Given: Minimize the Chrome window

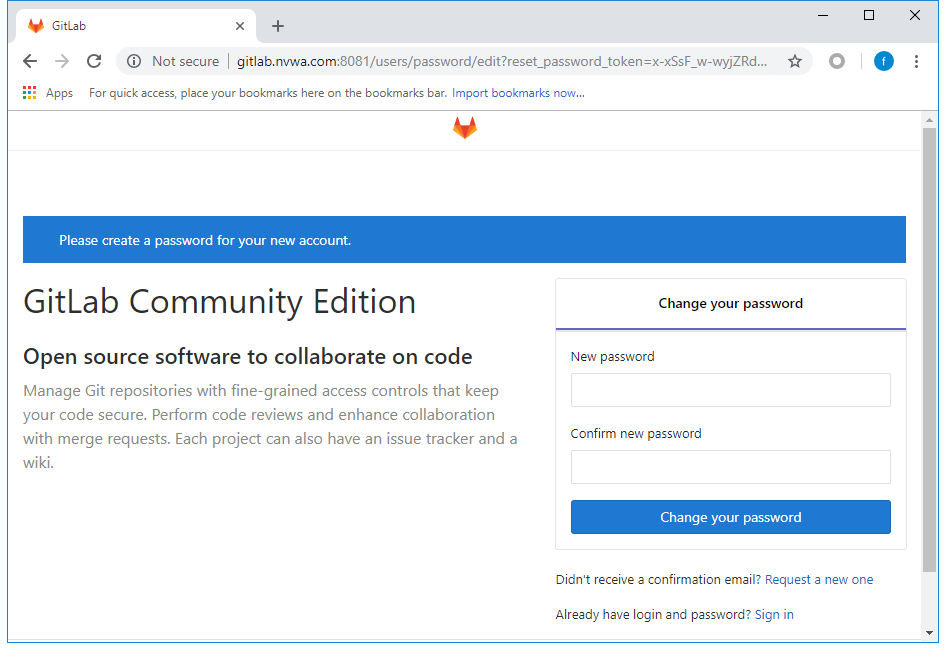Looking at the screenshot, I should point(823,16).
